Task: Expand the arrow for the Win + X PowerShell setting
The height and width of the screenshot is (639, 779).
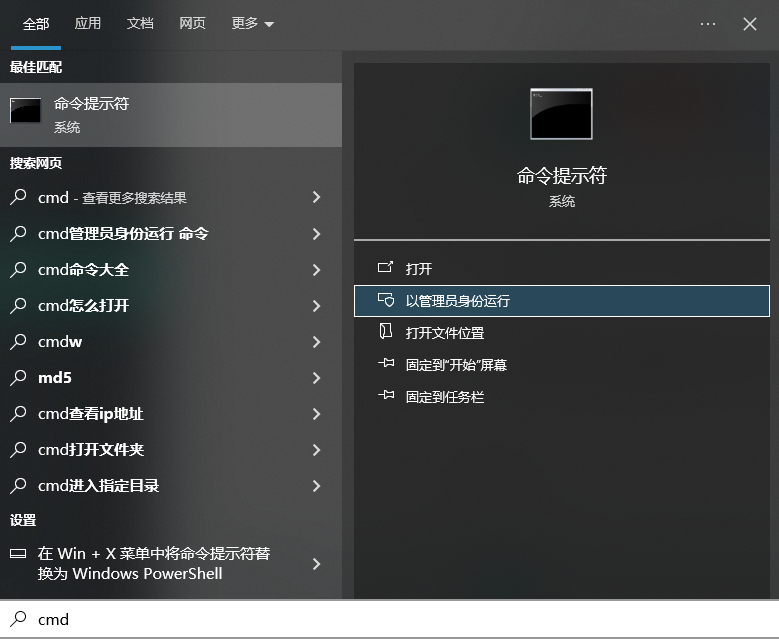Action: 316,563
